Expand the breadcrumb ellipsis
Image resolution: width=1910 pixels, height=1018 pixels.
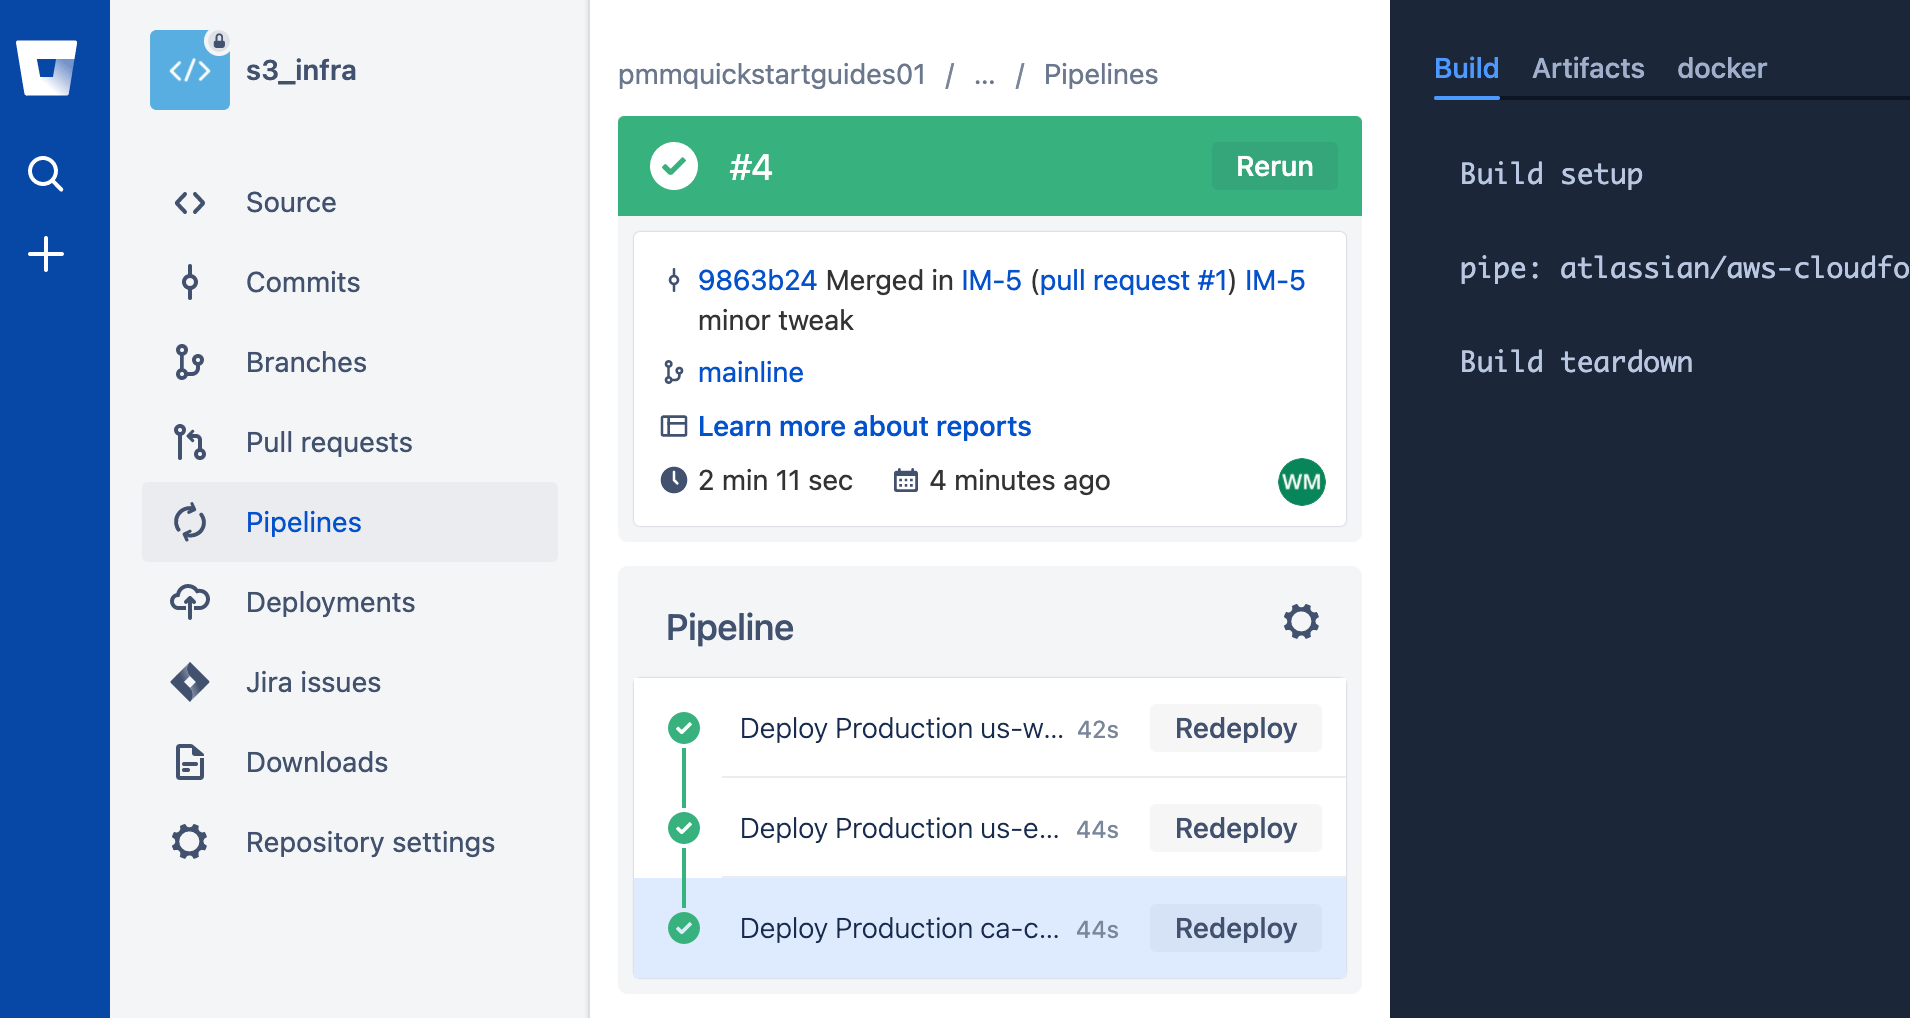pos(984,74)
